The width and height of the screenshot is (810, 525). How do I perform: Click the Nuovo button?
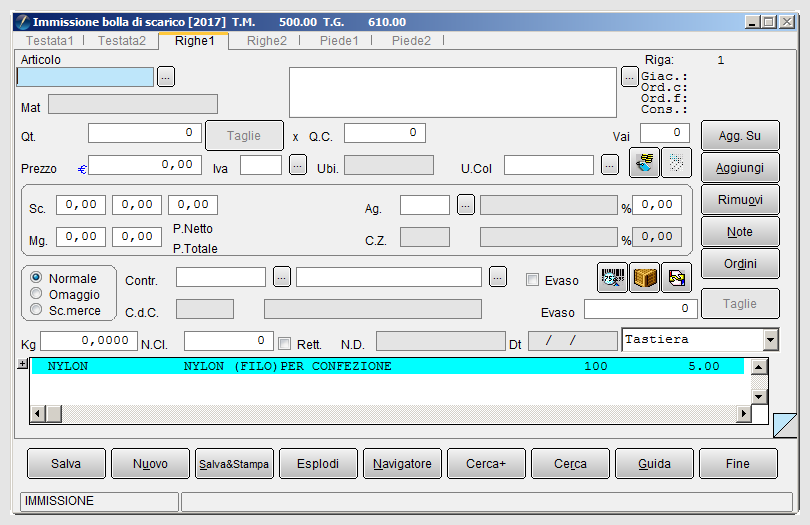[x=150, y=464]
